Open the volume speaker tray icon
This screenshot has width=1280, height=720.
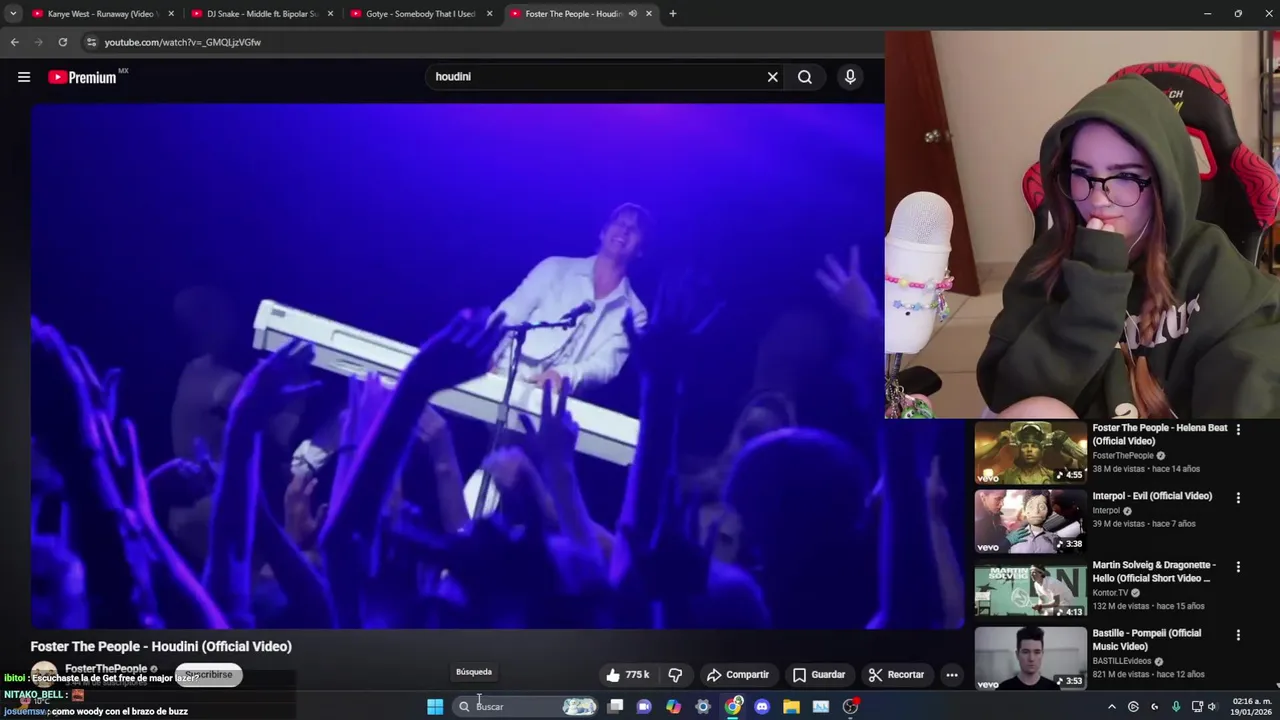pos(1212,707)
